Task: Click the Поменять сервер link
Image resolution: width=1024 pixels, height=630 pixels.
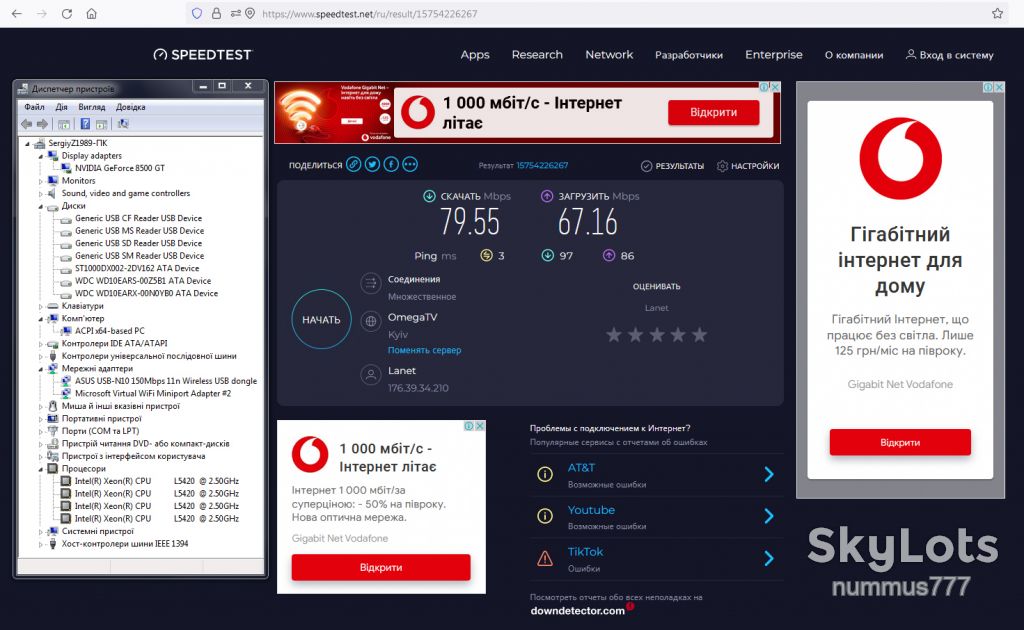Action: tap(424, 350)
